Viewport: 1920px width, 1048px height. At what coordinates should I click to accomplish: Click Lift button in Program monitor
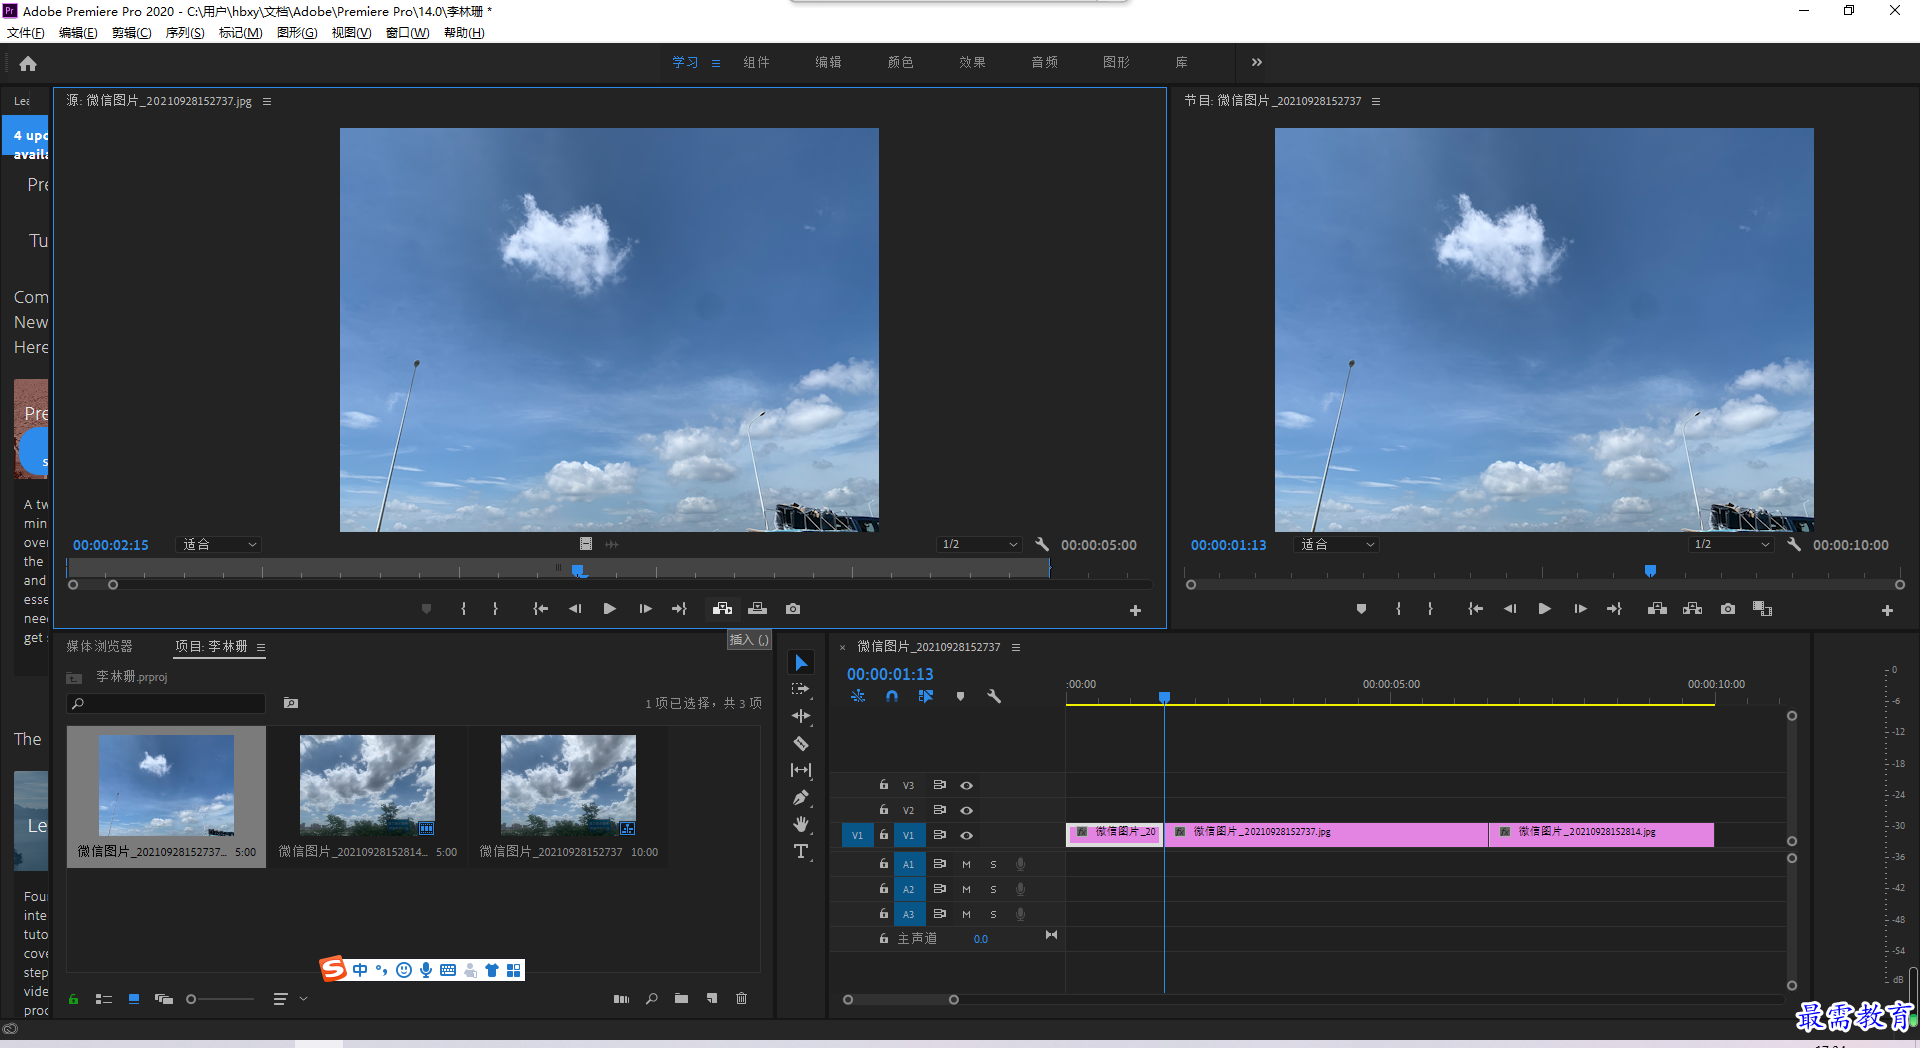(1657, 609)
